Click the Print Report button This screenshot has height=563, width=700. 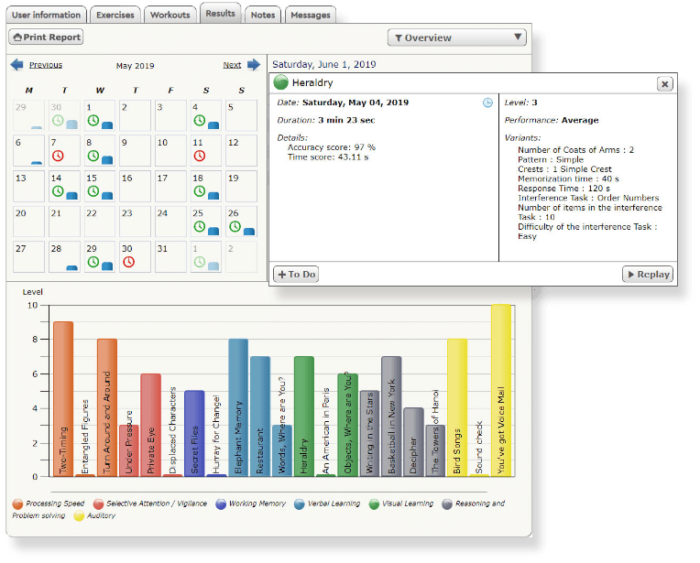pos(46,37)
